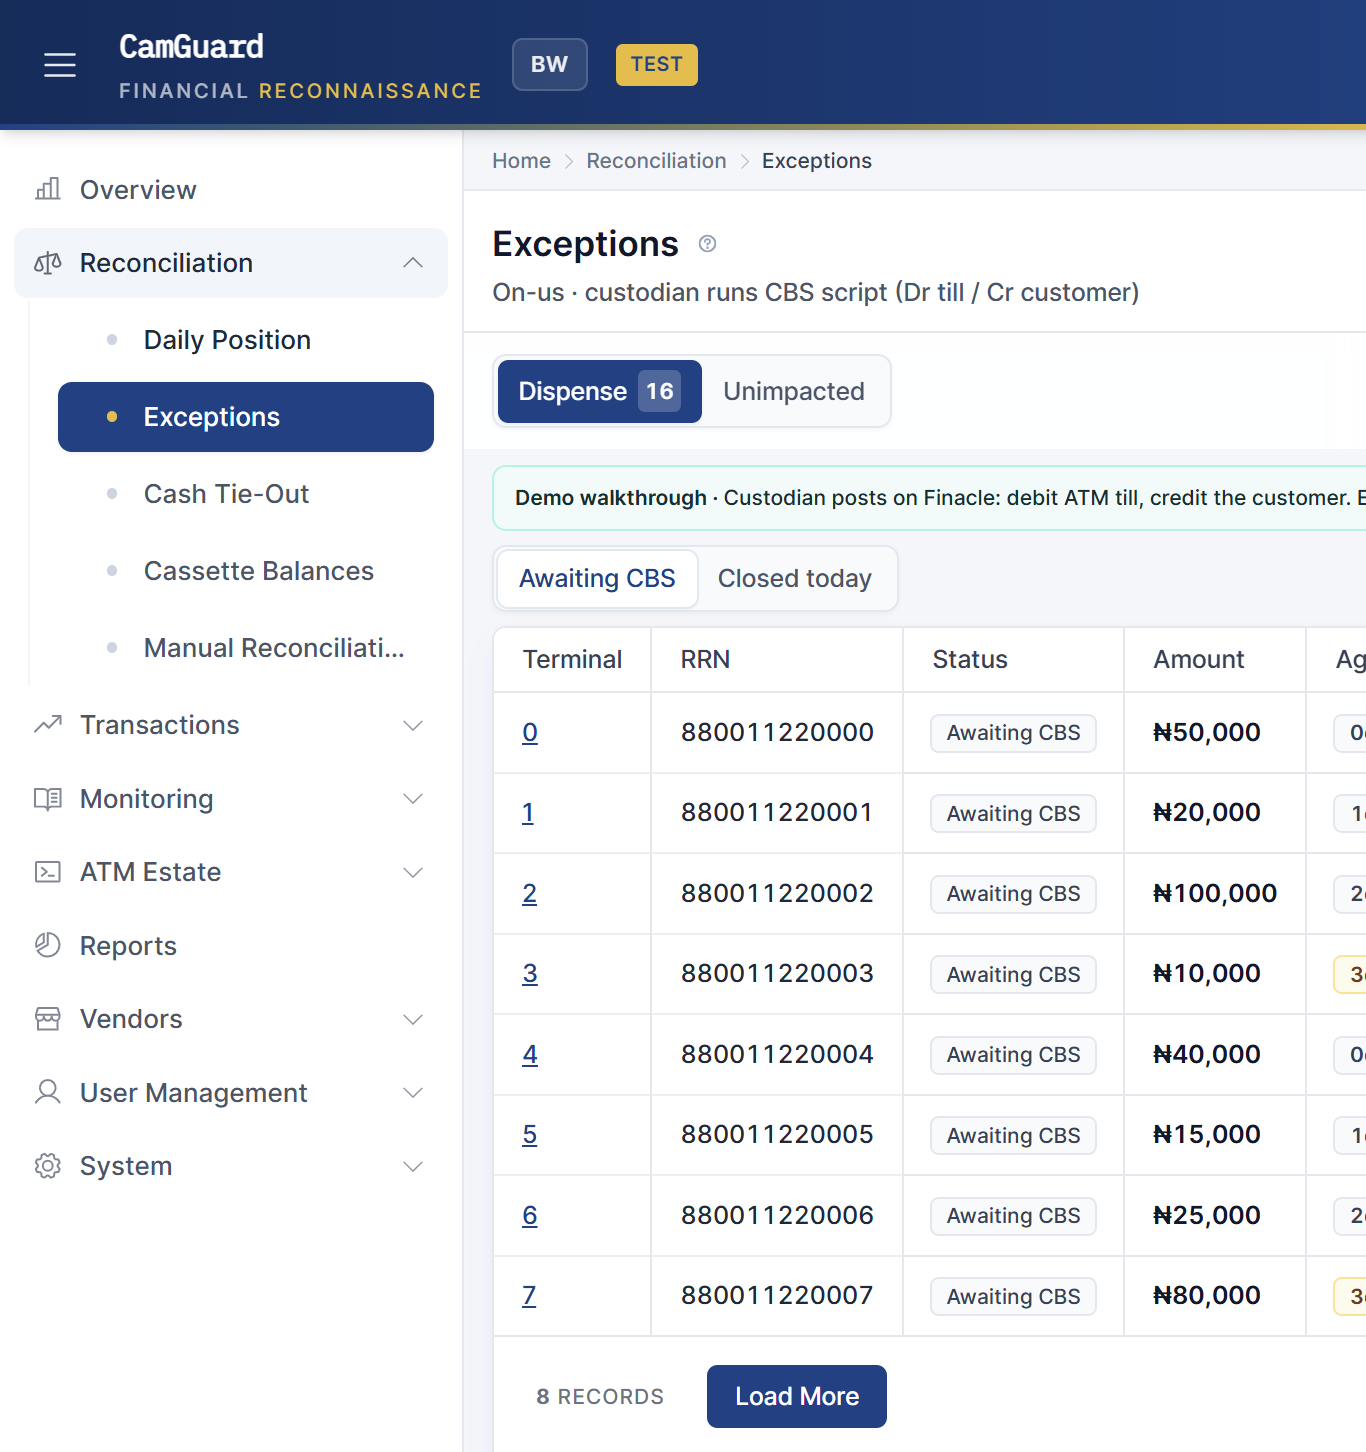Select the Awaiting CBS tab
Image resolution: width=1366 pixels, height=1452 pixels.
597,578
